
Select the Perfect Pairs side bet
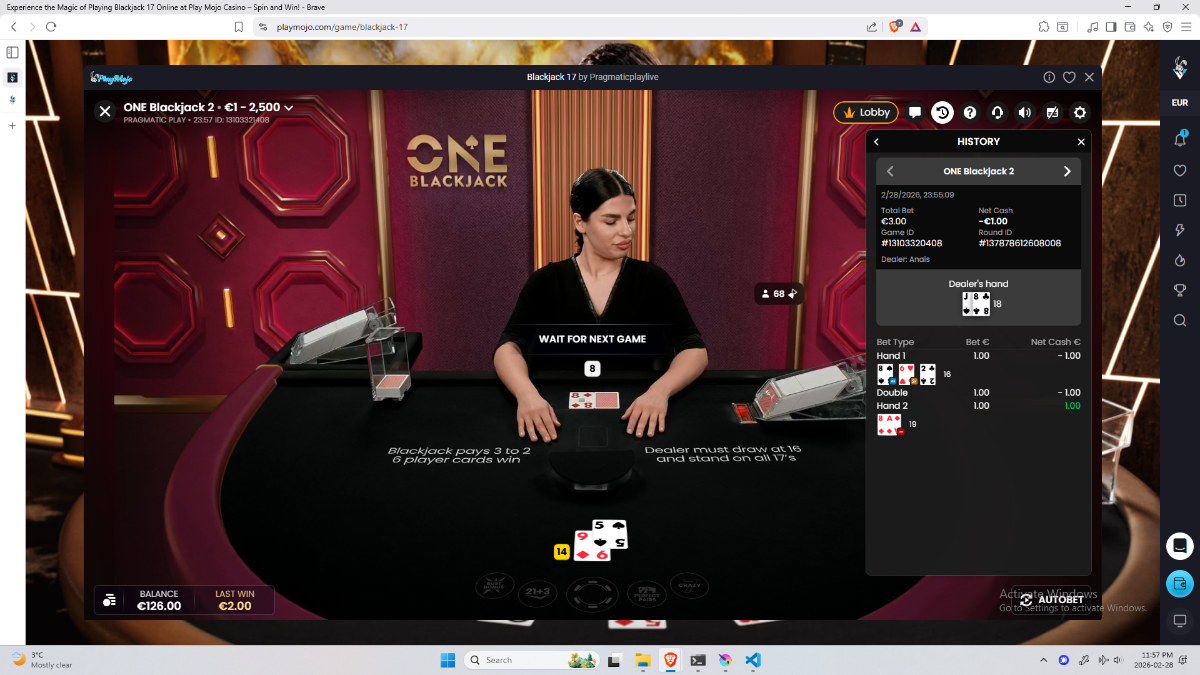coord(646,593)
